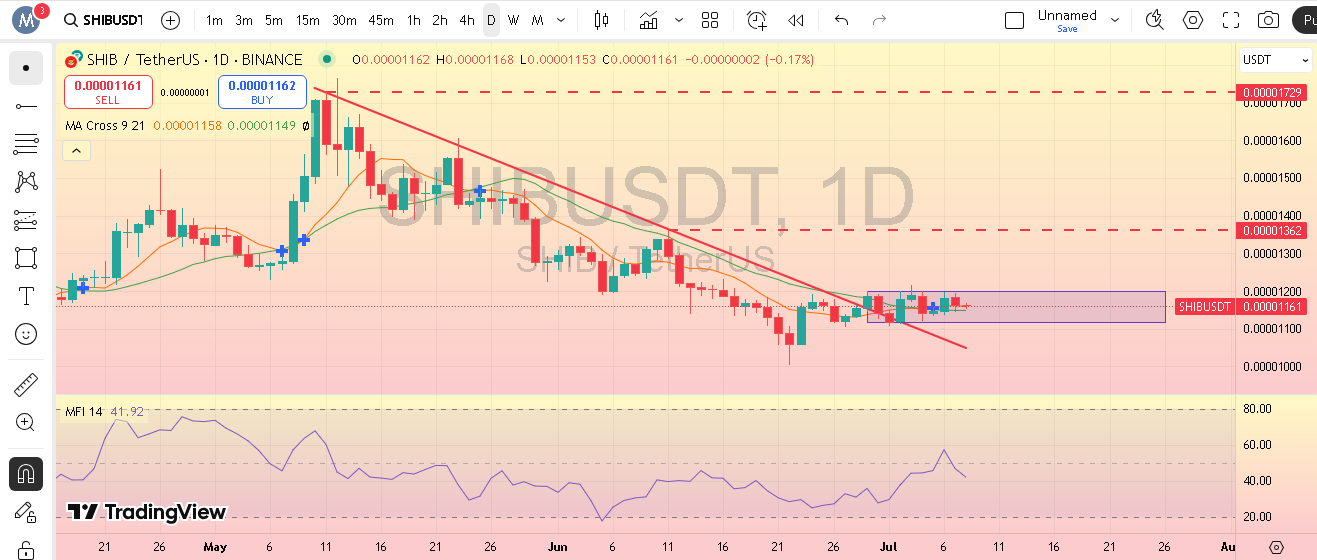1317x560 pixels.
Task: Undo the last chart action
Action: (x=841, y=20)
